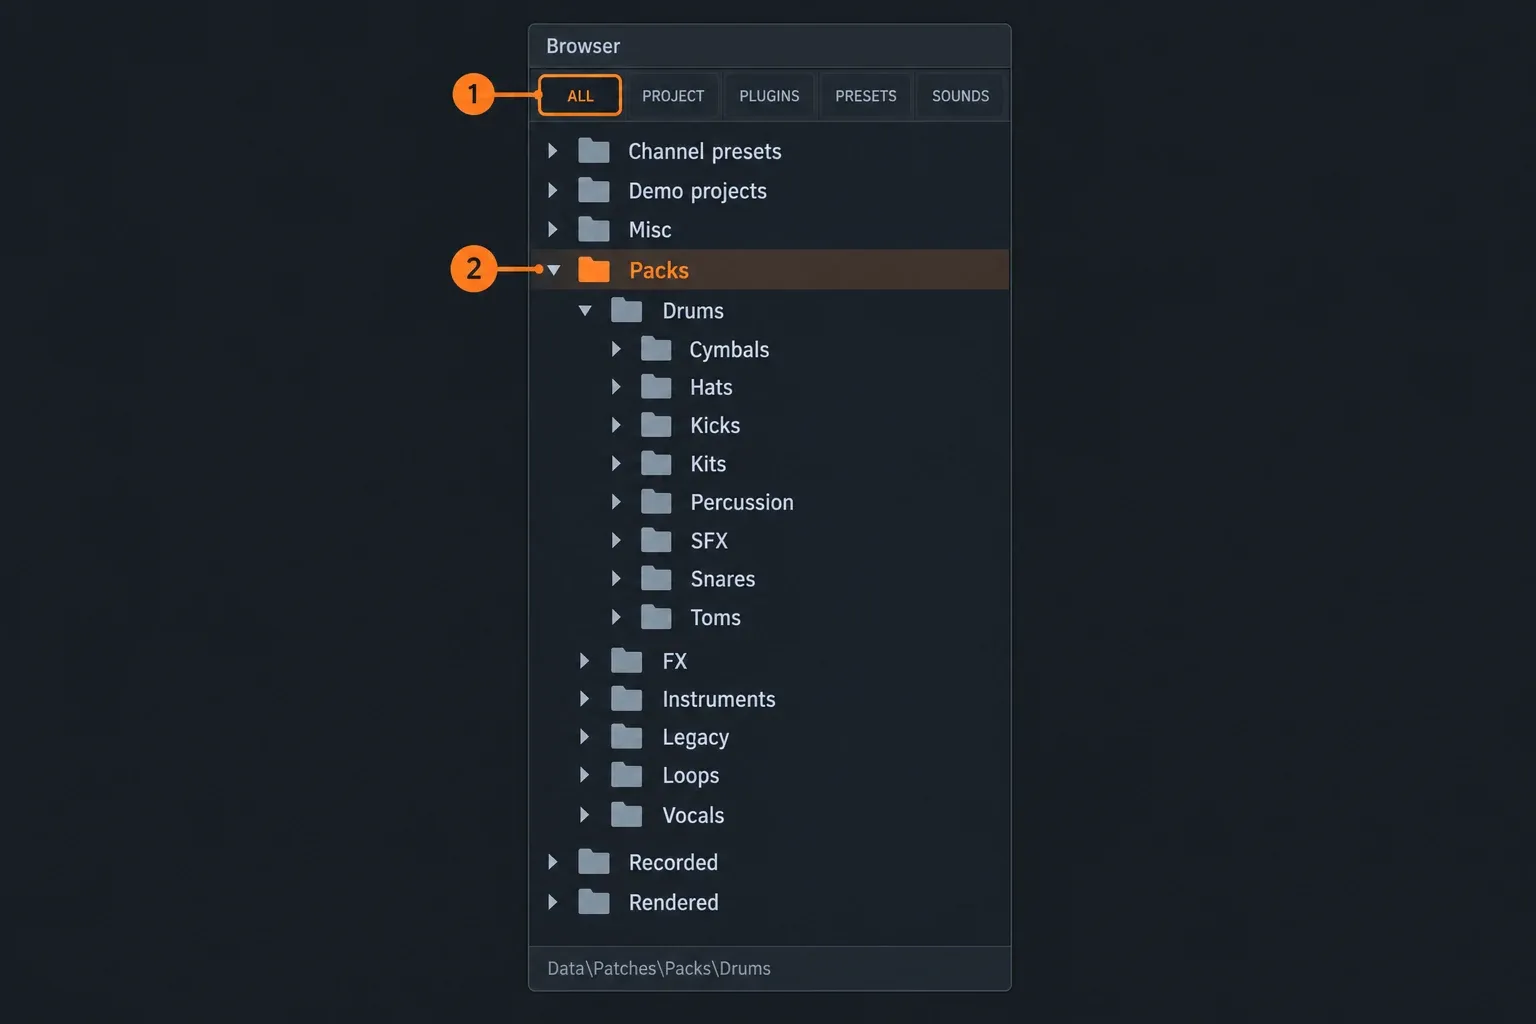Expand the Vocals folder arrow
Viewport: 1536px width, 1024px height.
tap(585, 815)
